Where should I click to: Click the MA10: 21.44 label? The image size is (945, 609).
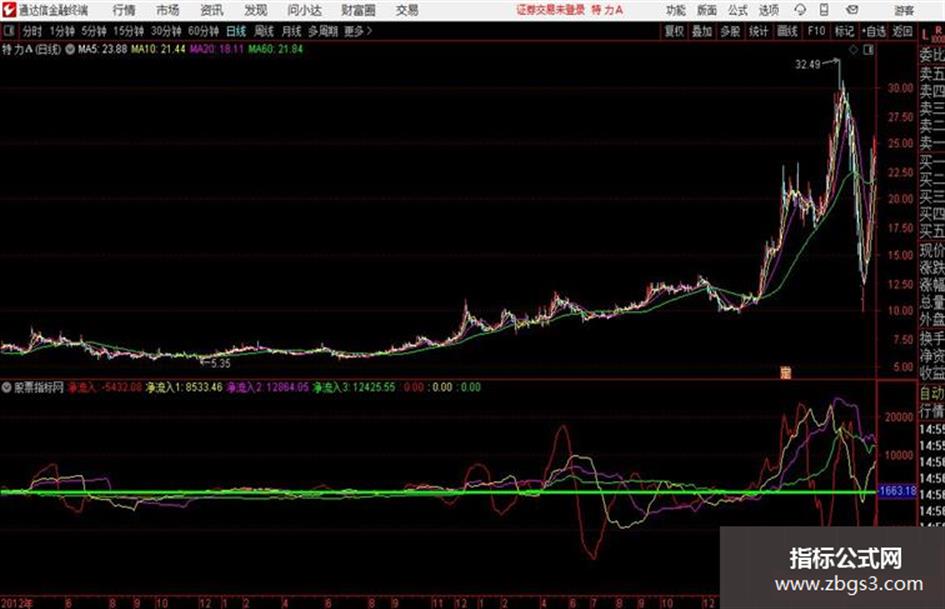[158, 49]
